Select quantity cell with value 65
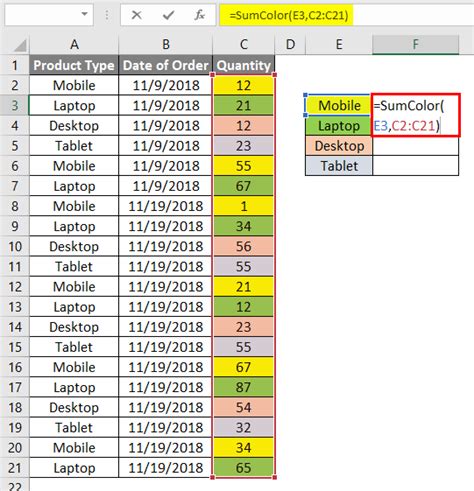474x491 pixels. tap(244, 468)
